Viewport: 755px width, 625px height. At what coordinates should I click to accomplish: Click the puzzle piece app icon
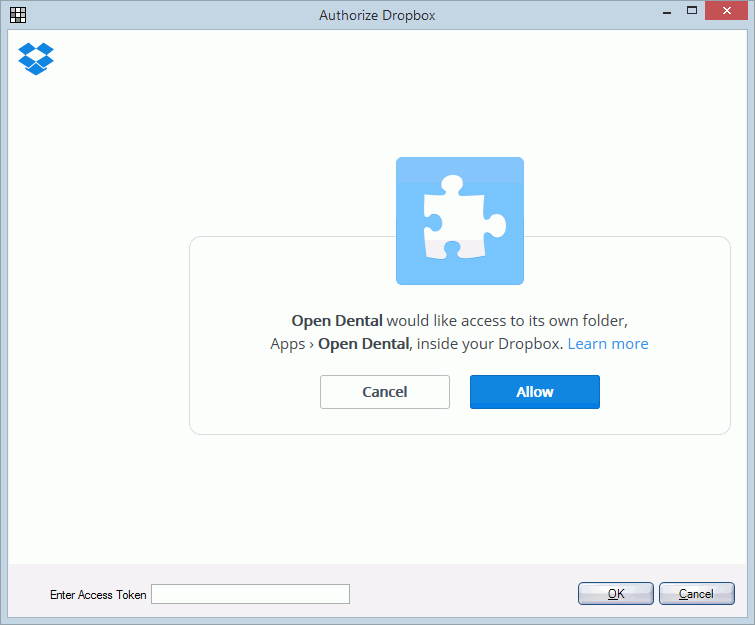click(x=460, y=221)
